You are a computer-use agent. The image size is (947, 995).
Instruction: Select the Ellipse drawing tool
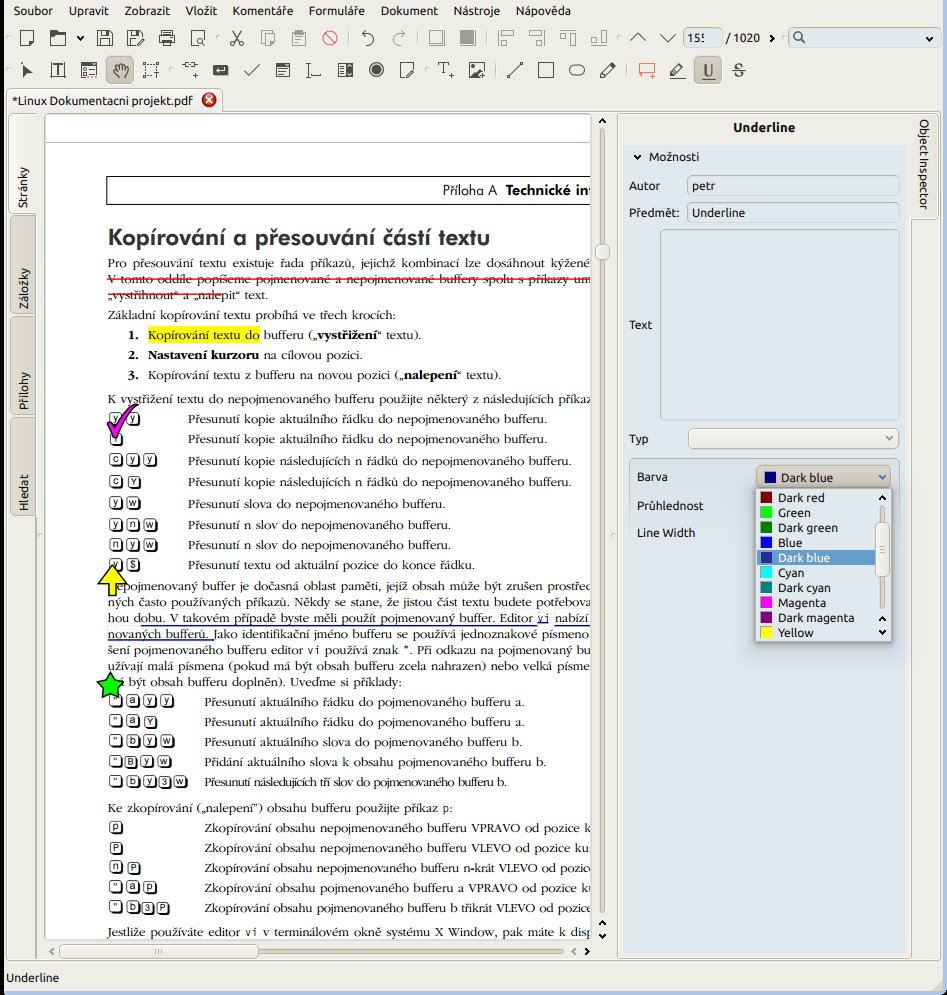tap(577, 70)
